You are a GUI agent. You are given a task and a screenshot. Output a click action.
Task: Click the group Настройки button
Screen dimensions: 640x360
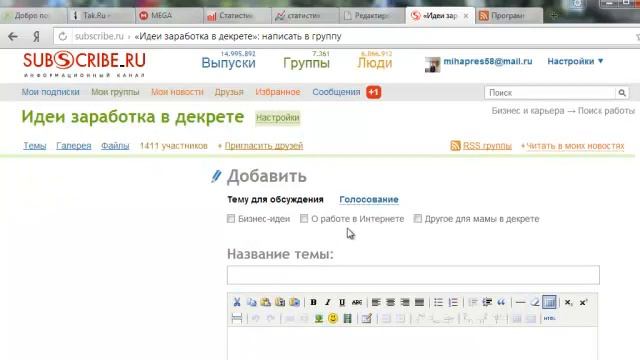point(278,118)
